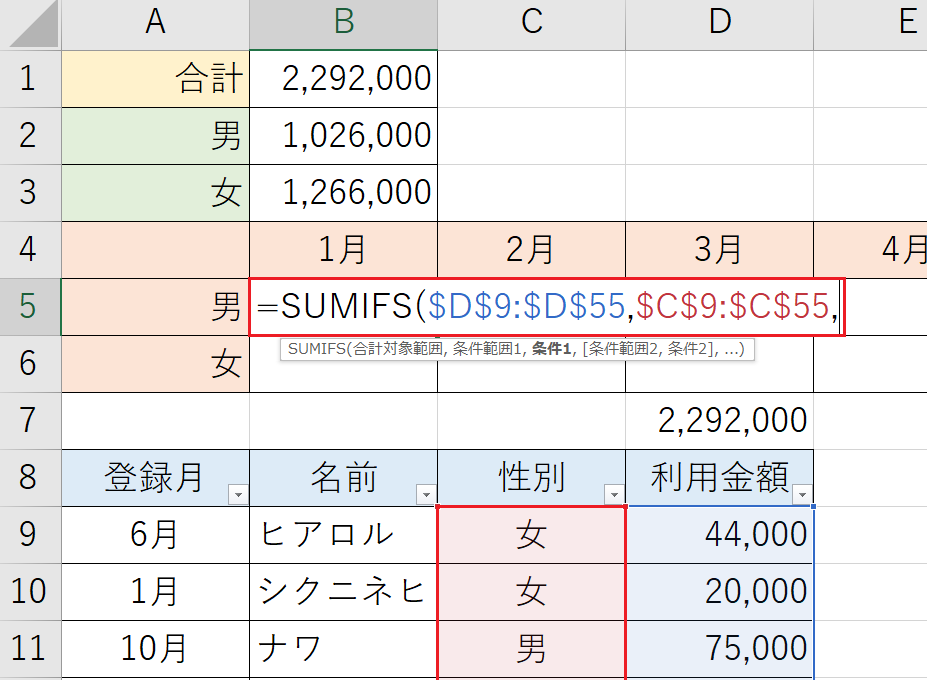This screenshot has height=680, width=927.
Task: Select row 8 header
Action: pyautogui.click(x=31, y=477)
